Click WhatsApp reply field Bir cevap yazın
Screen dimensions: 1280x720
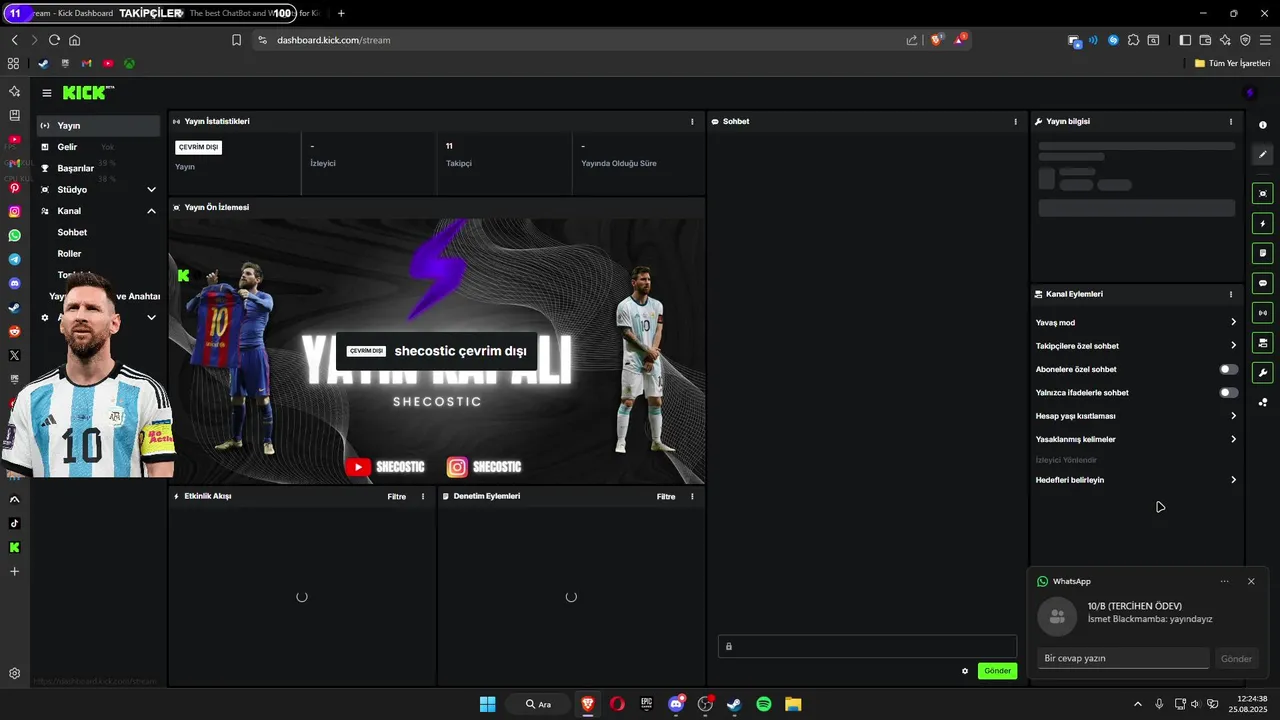(x=1123, y=658)
